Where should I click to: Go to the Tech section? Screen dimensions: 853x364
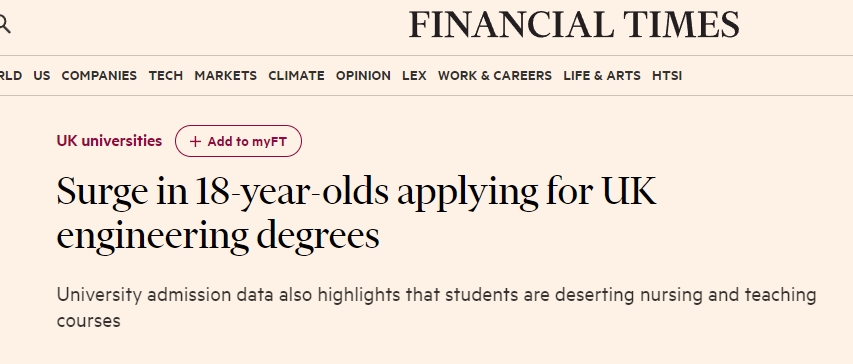click(x=166, y=76)
